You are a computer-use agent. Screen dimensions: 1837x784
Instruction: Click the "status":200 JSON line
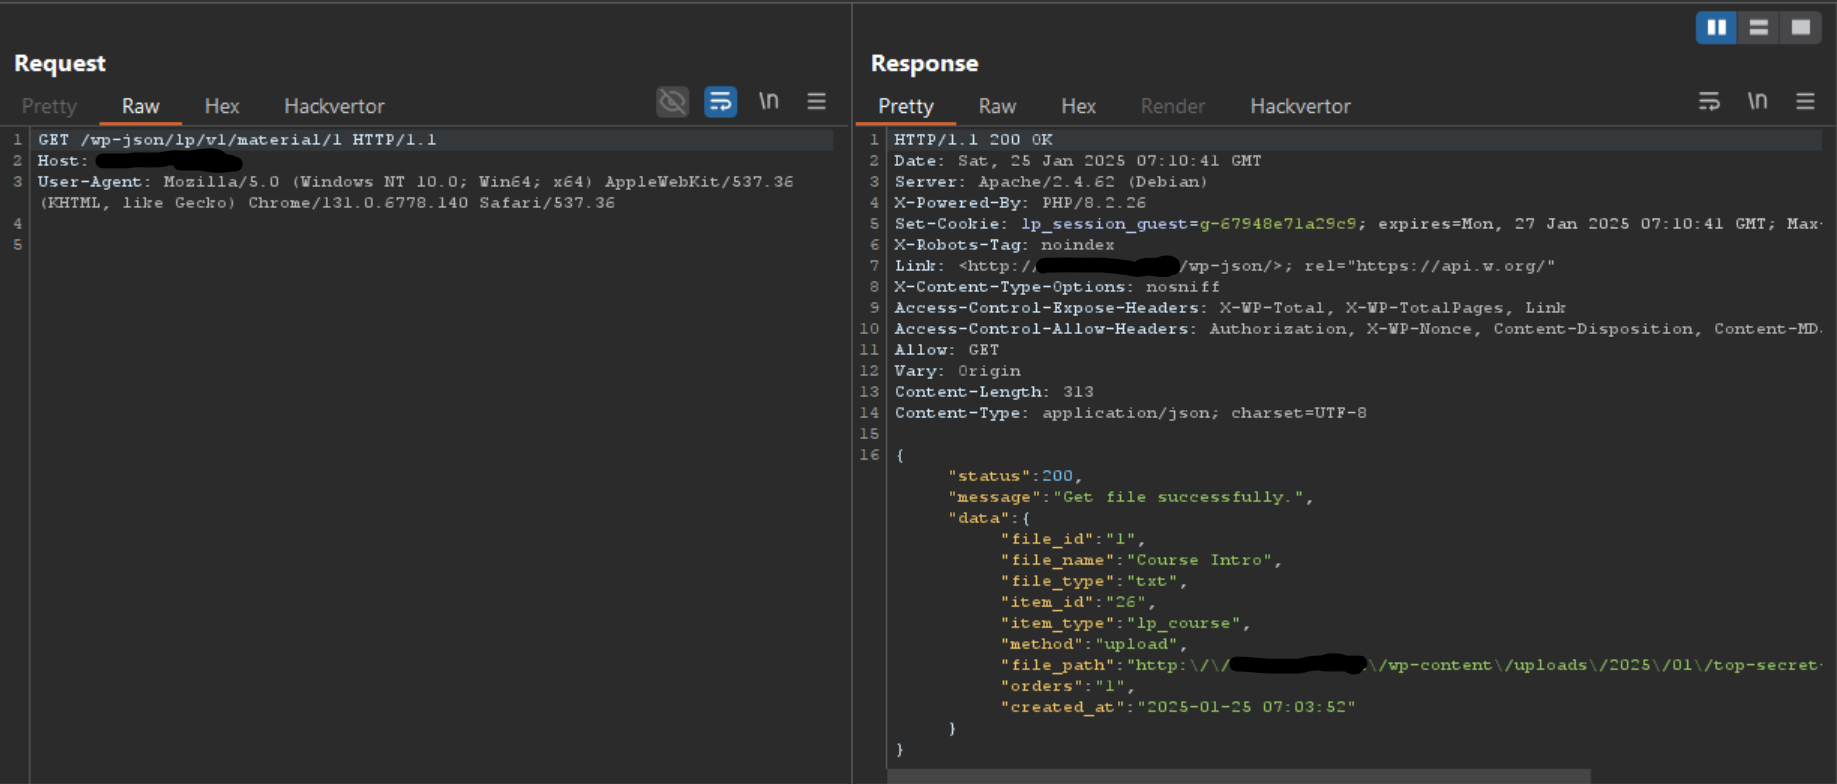pyautogui.click(x=1015, y=476)
